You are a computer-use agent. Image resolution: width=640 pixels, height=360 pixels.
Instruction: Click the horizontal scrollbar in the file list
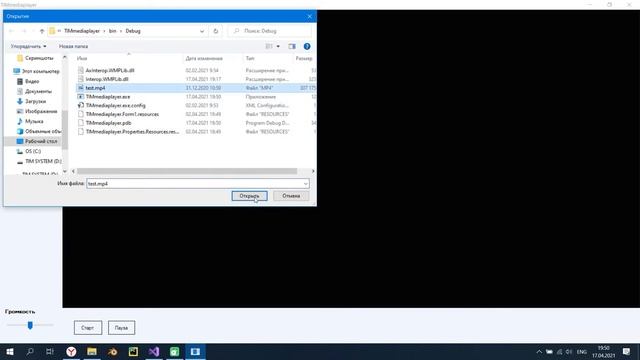[187, 171]
